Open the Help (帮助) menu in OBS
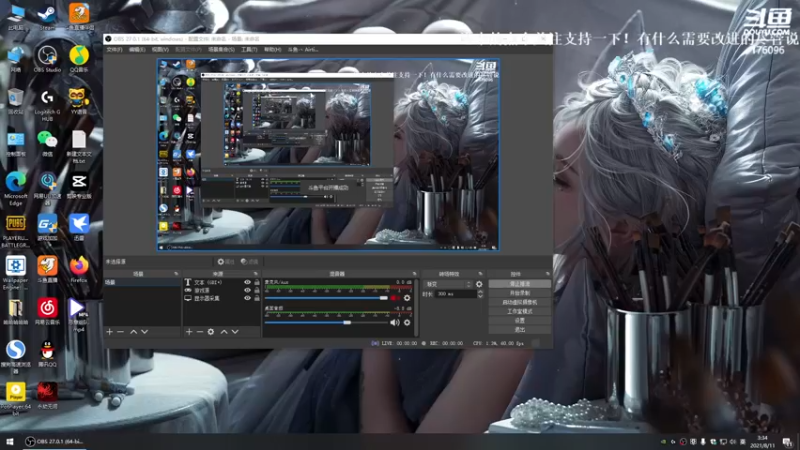Screen dimensions: 800x450 click(272, 49)
